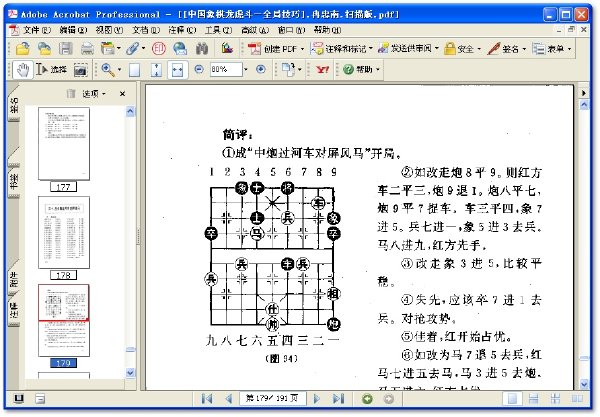Go to the previous page
The image size is (600, 417).
click(x=229, y=399)
